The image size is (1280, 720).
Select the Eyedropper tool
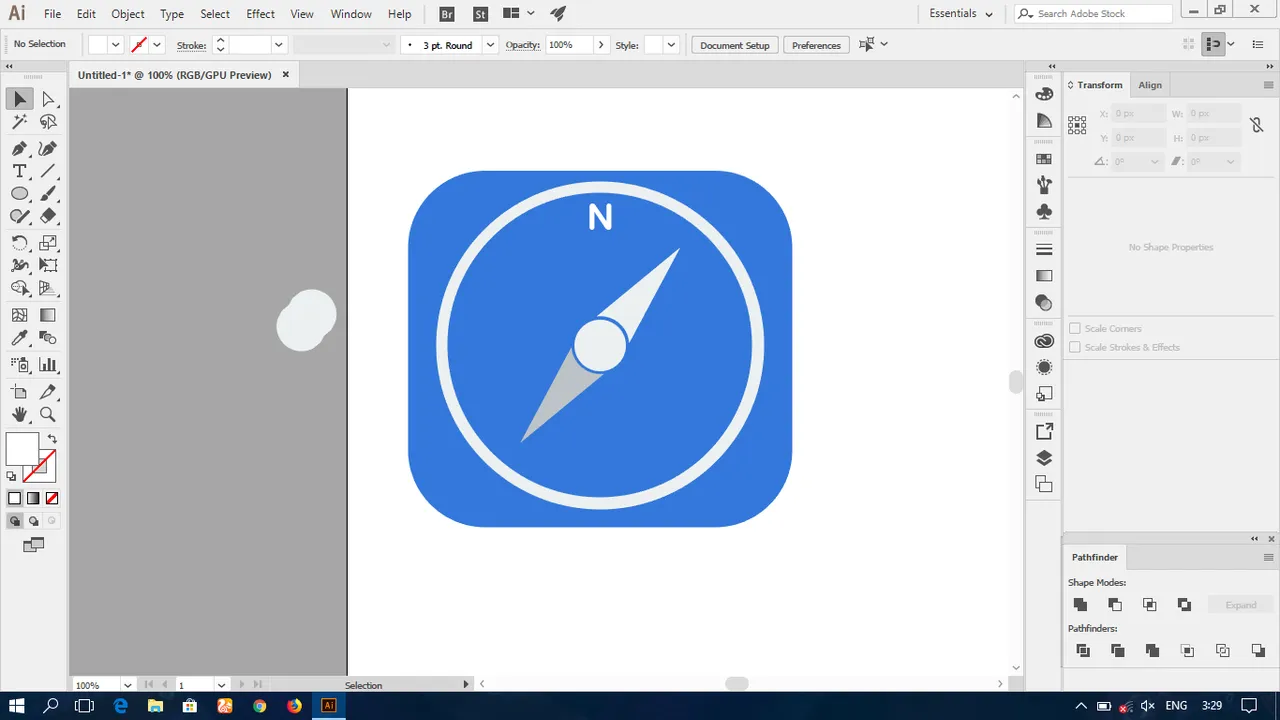pyautogui.click(x=19, y=338)
